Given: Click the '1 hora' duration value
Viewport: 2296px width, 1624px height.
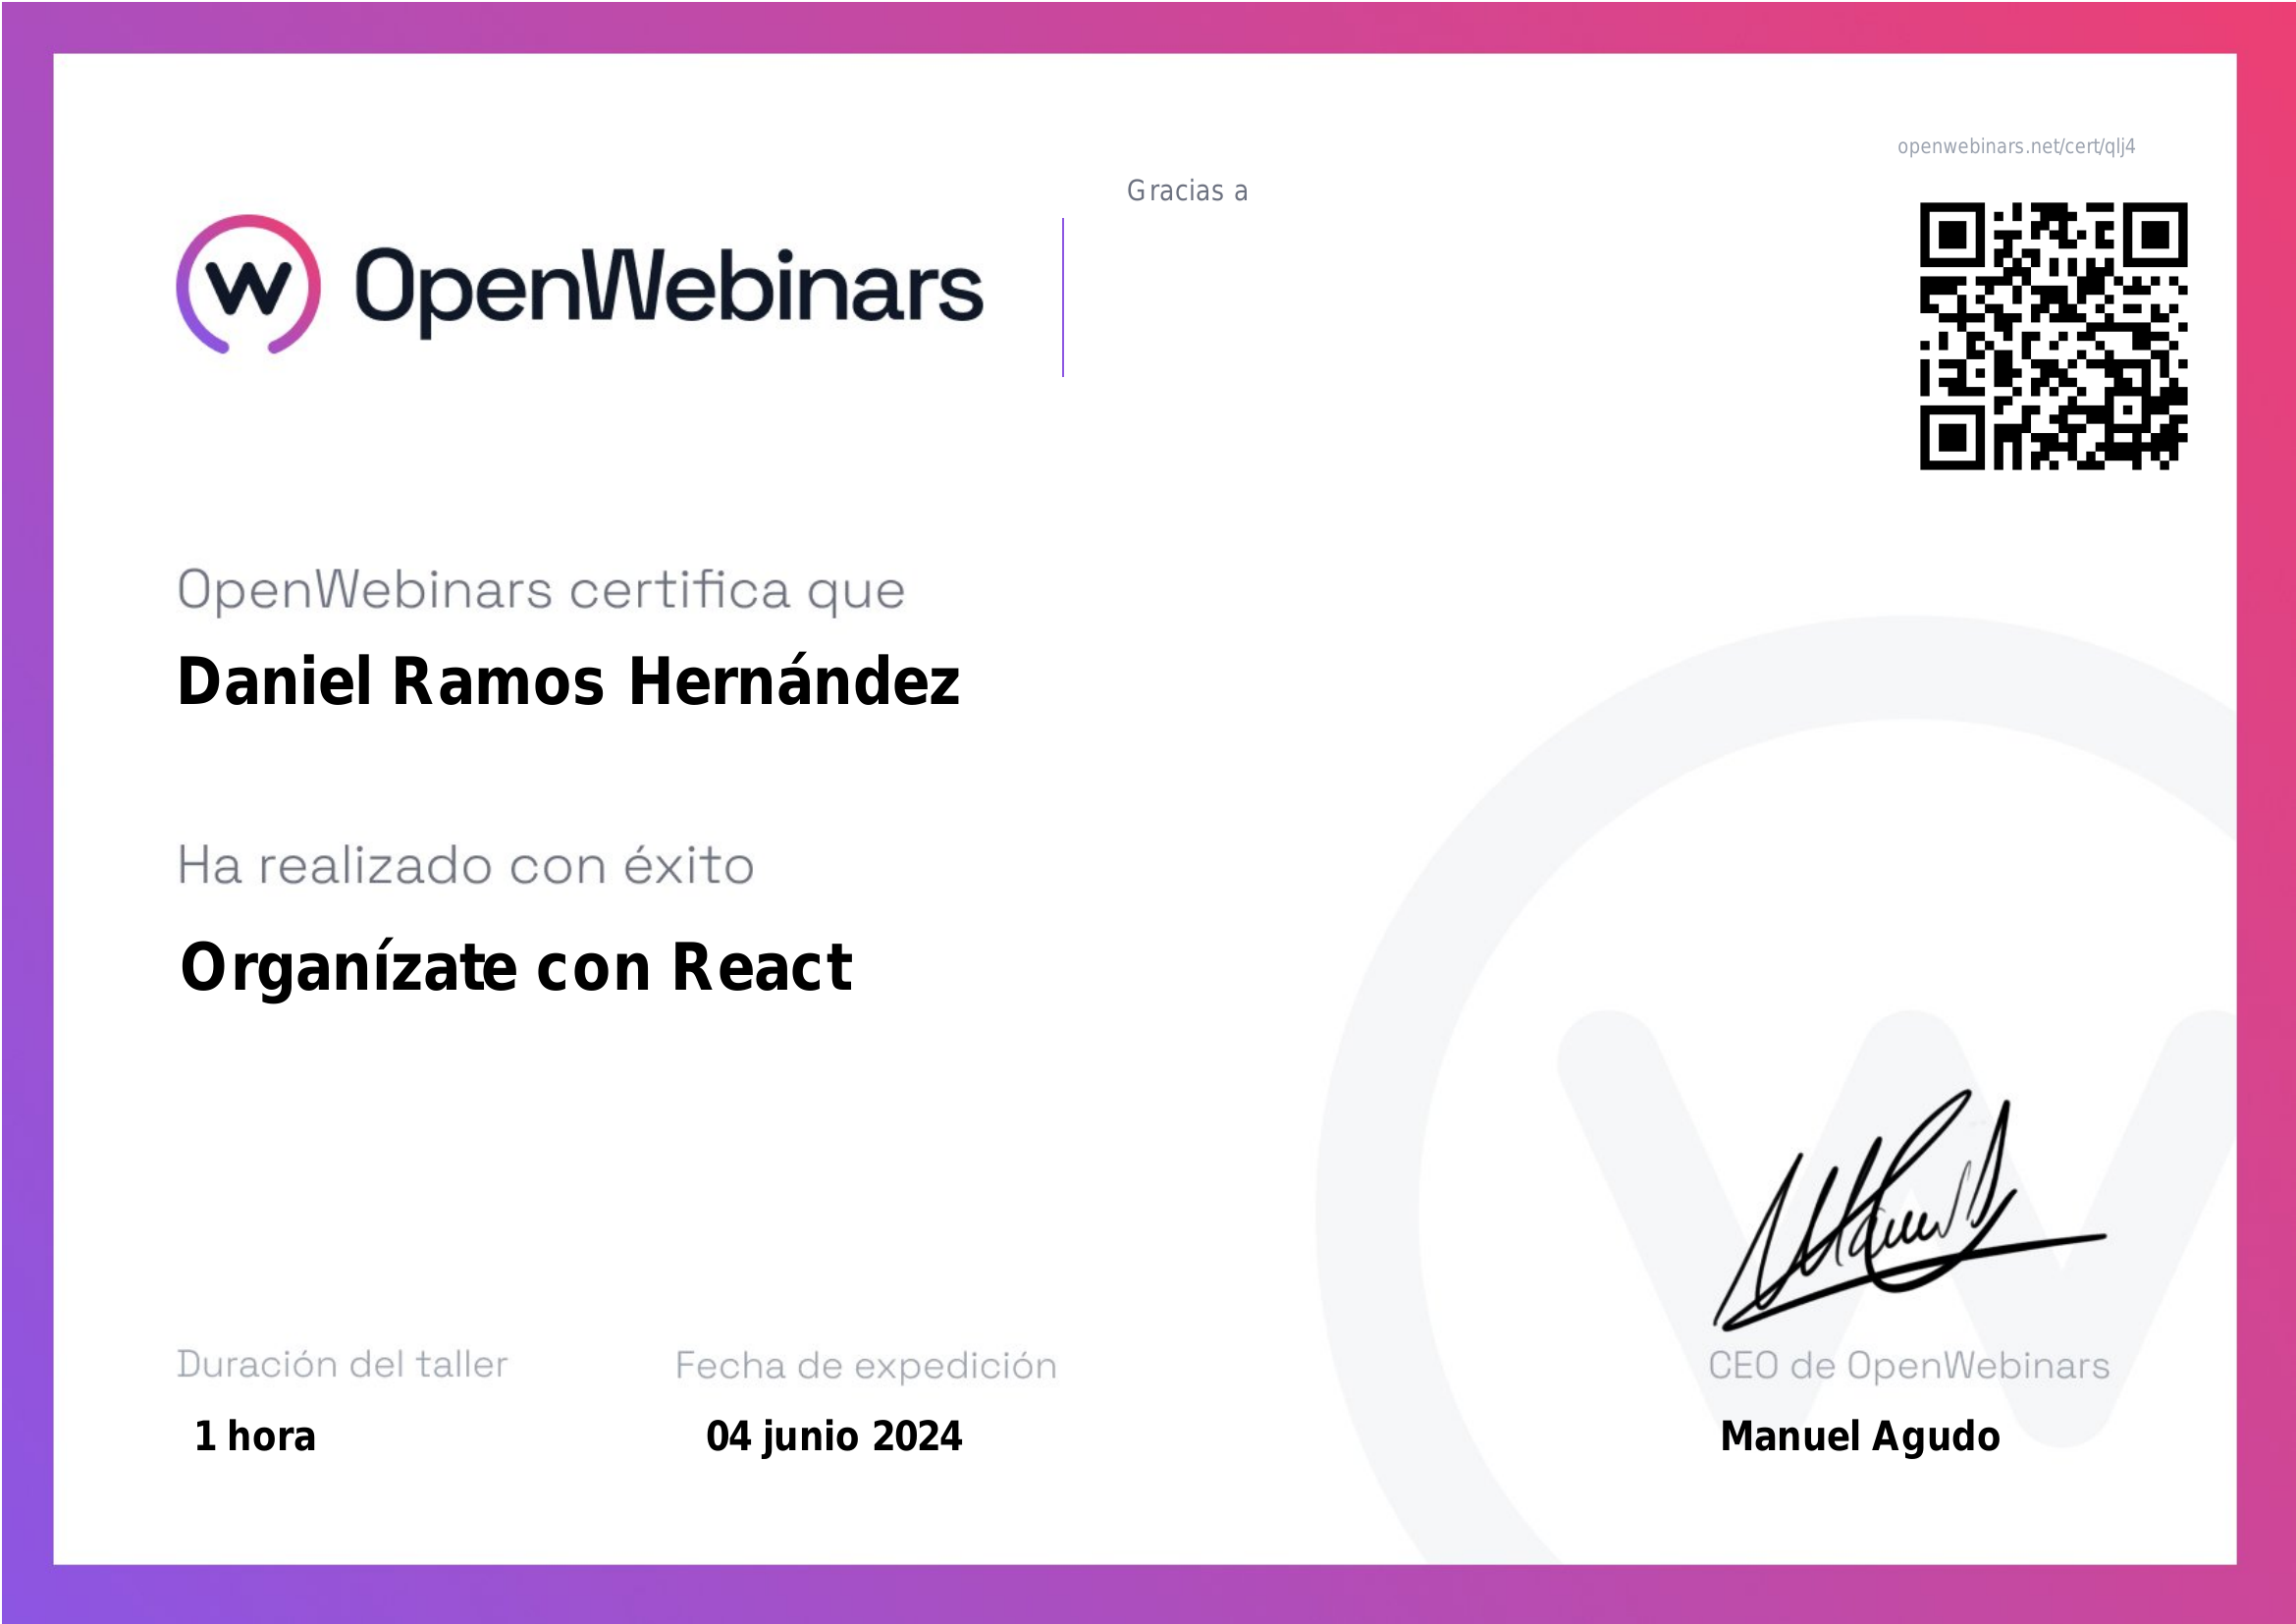Looking at the screenshot, I should click(x=255, y=1436).
